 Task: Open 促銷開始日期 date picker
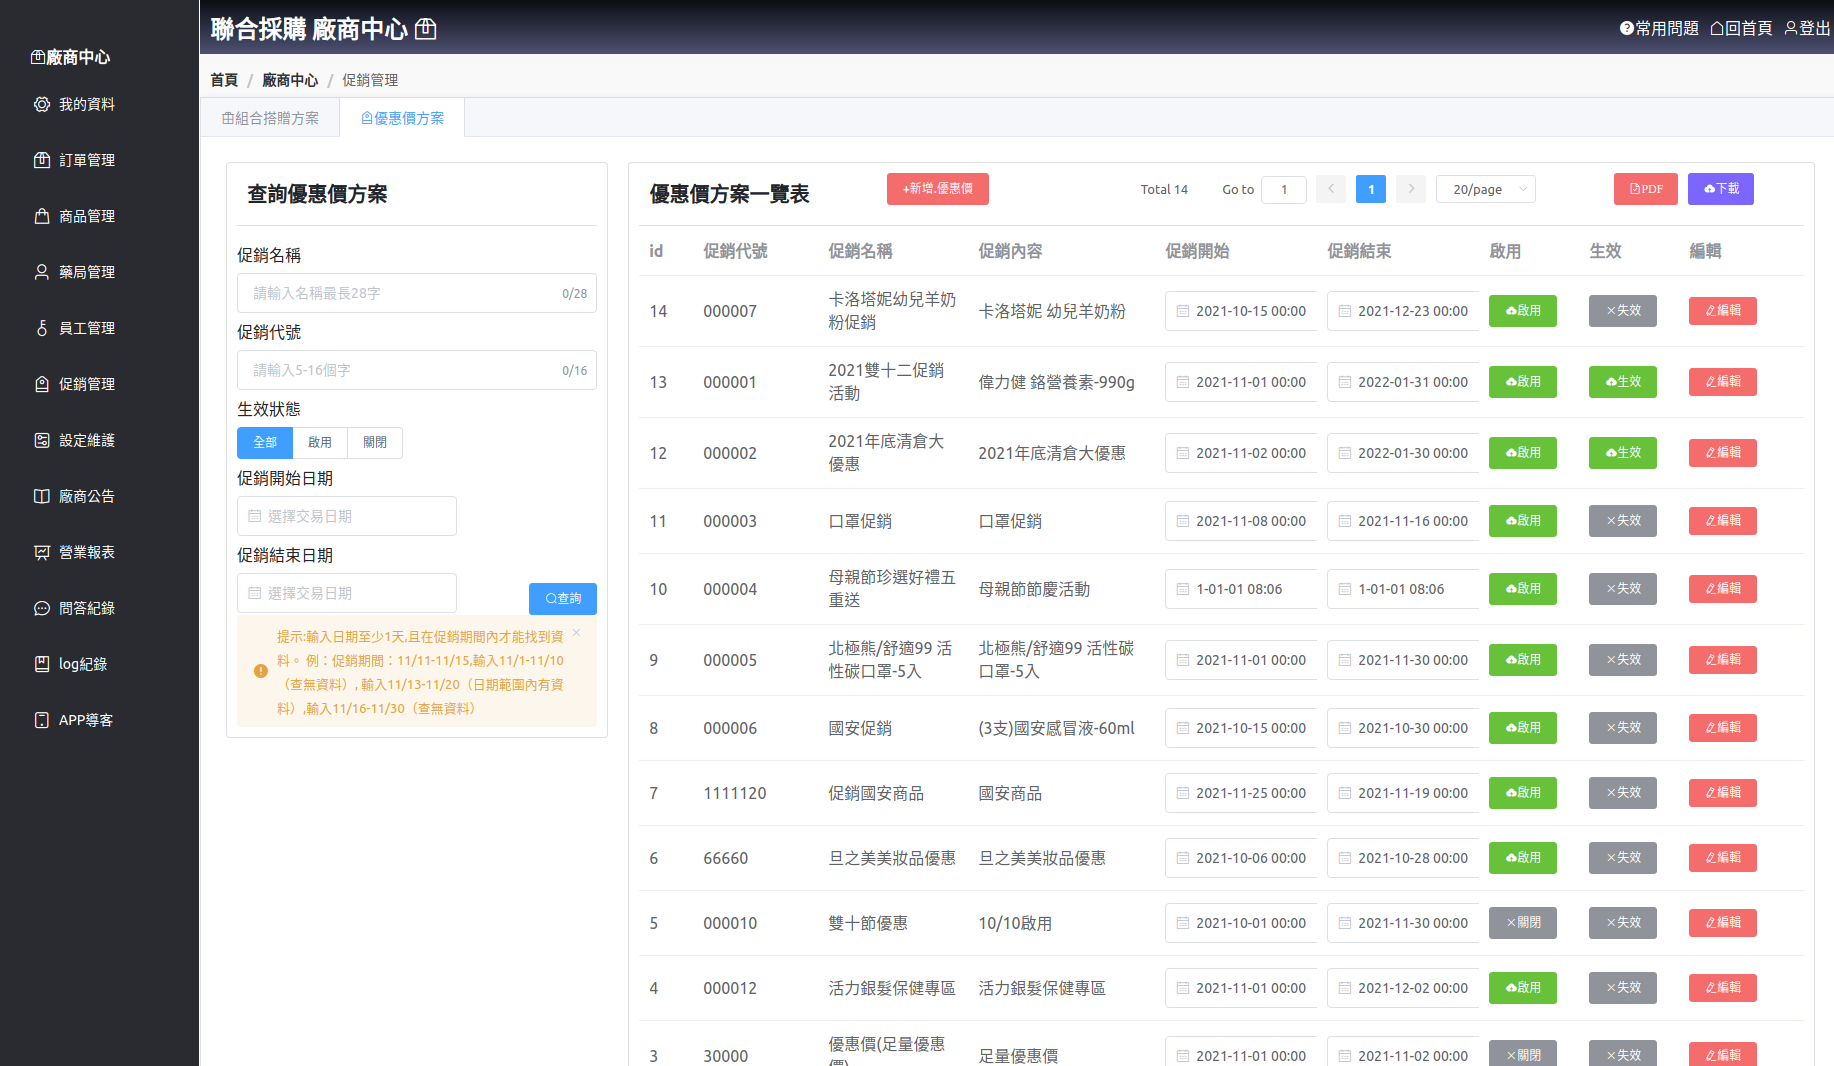346,516
